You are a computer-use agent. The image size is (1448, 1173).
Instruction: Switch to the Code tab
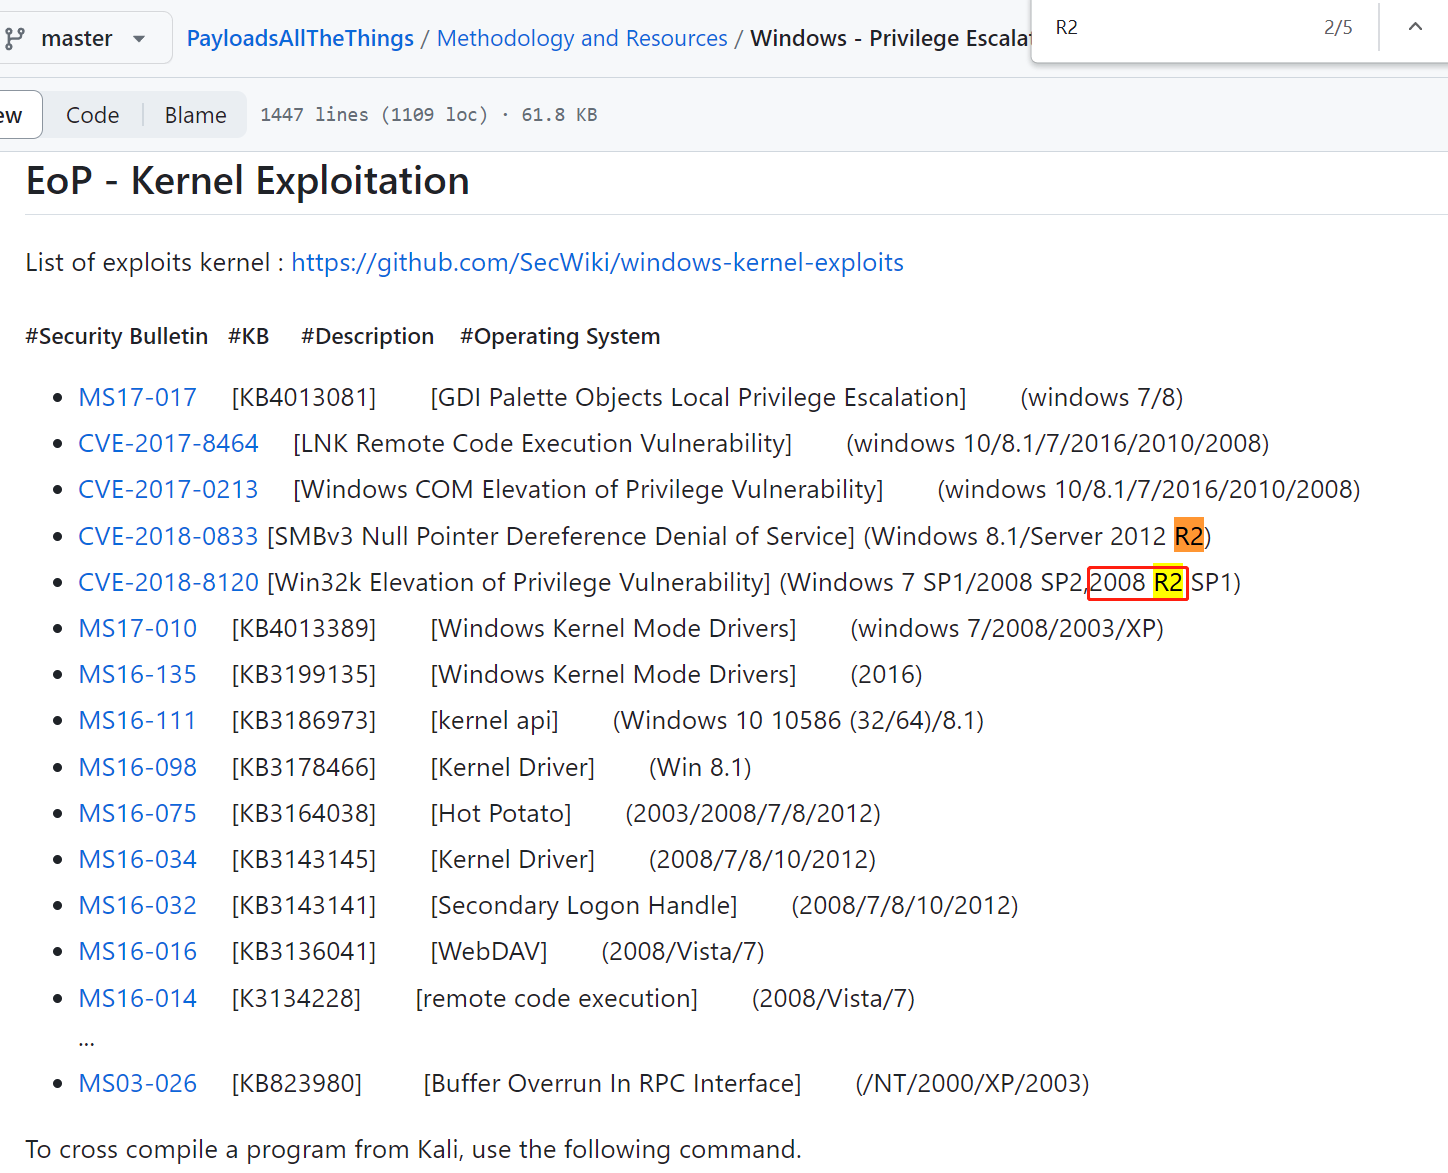point(92,115)
